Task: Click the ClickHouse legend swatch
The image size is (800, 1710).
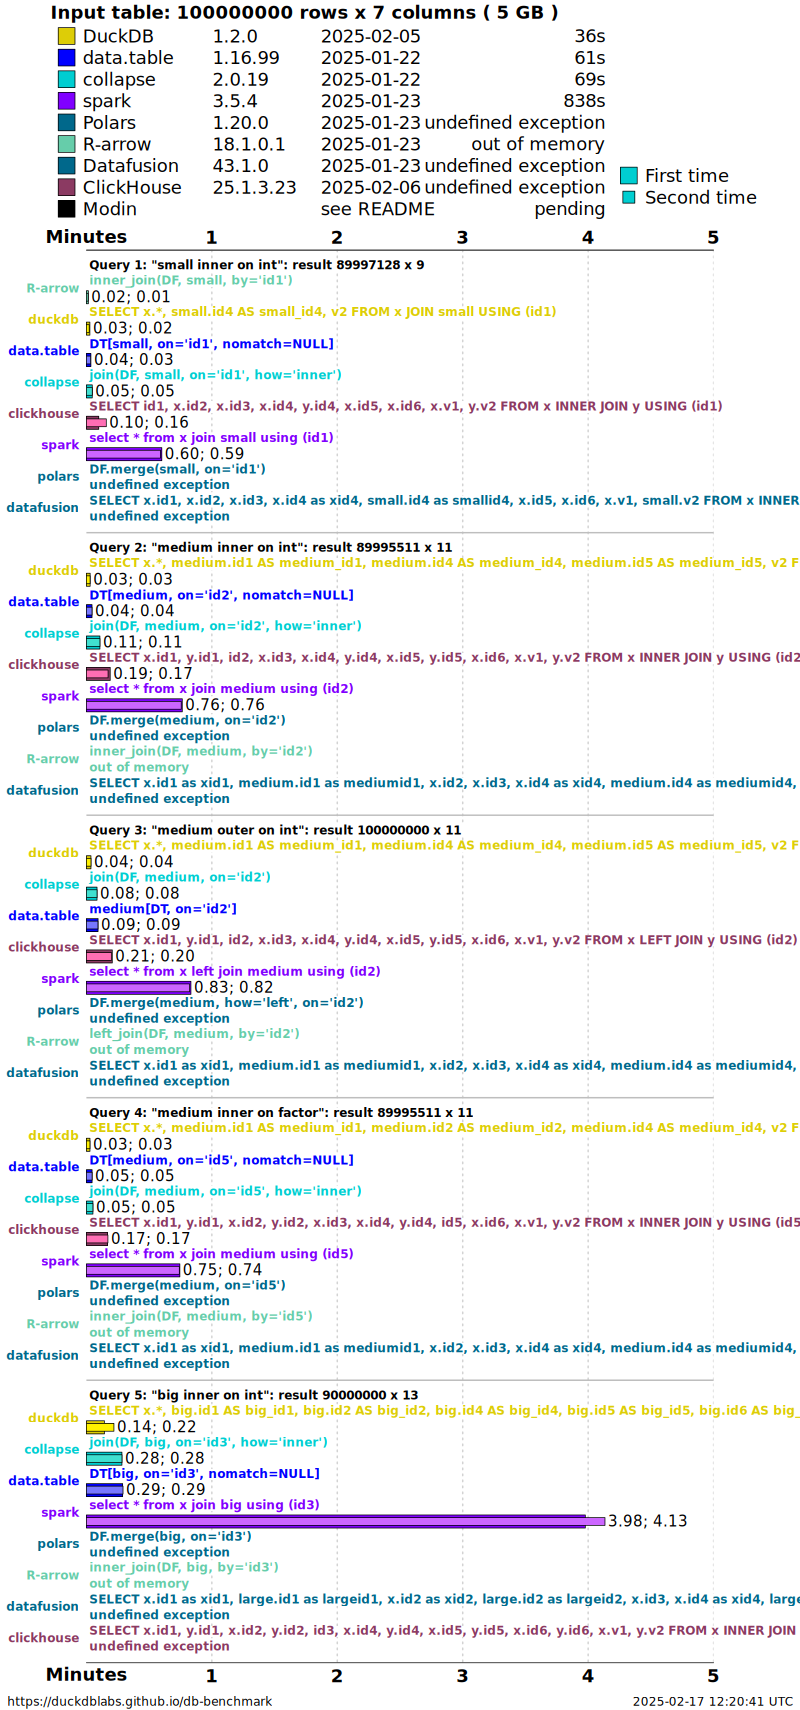Action: [66, 187]
